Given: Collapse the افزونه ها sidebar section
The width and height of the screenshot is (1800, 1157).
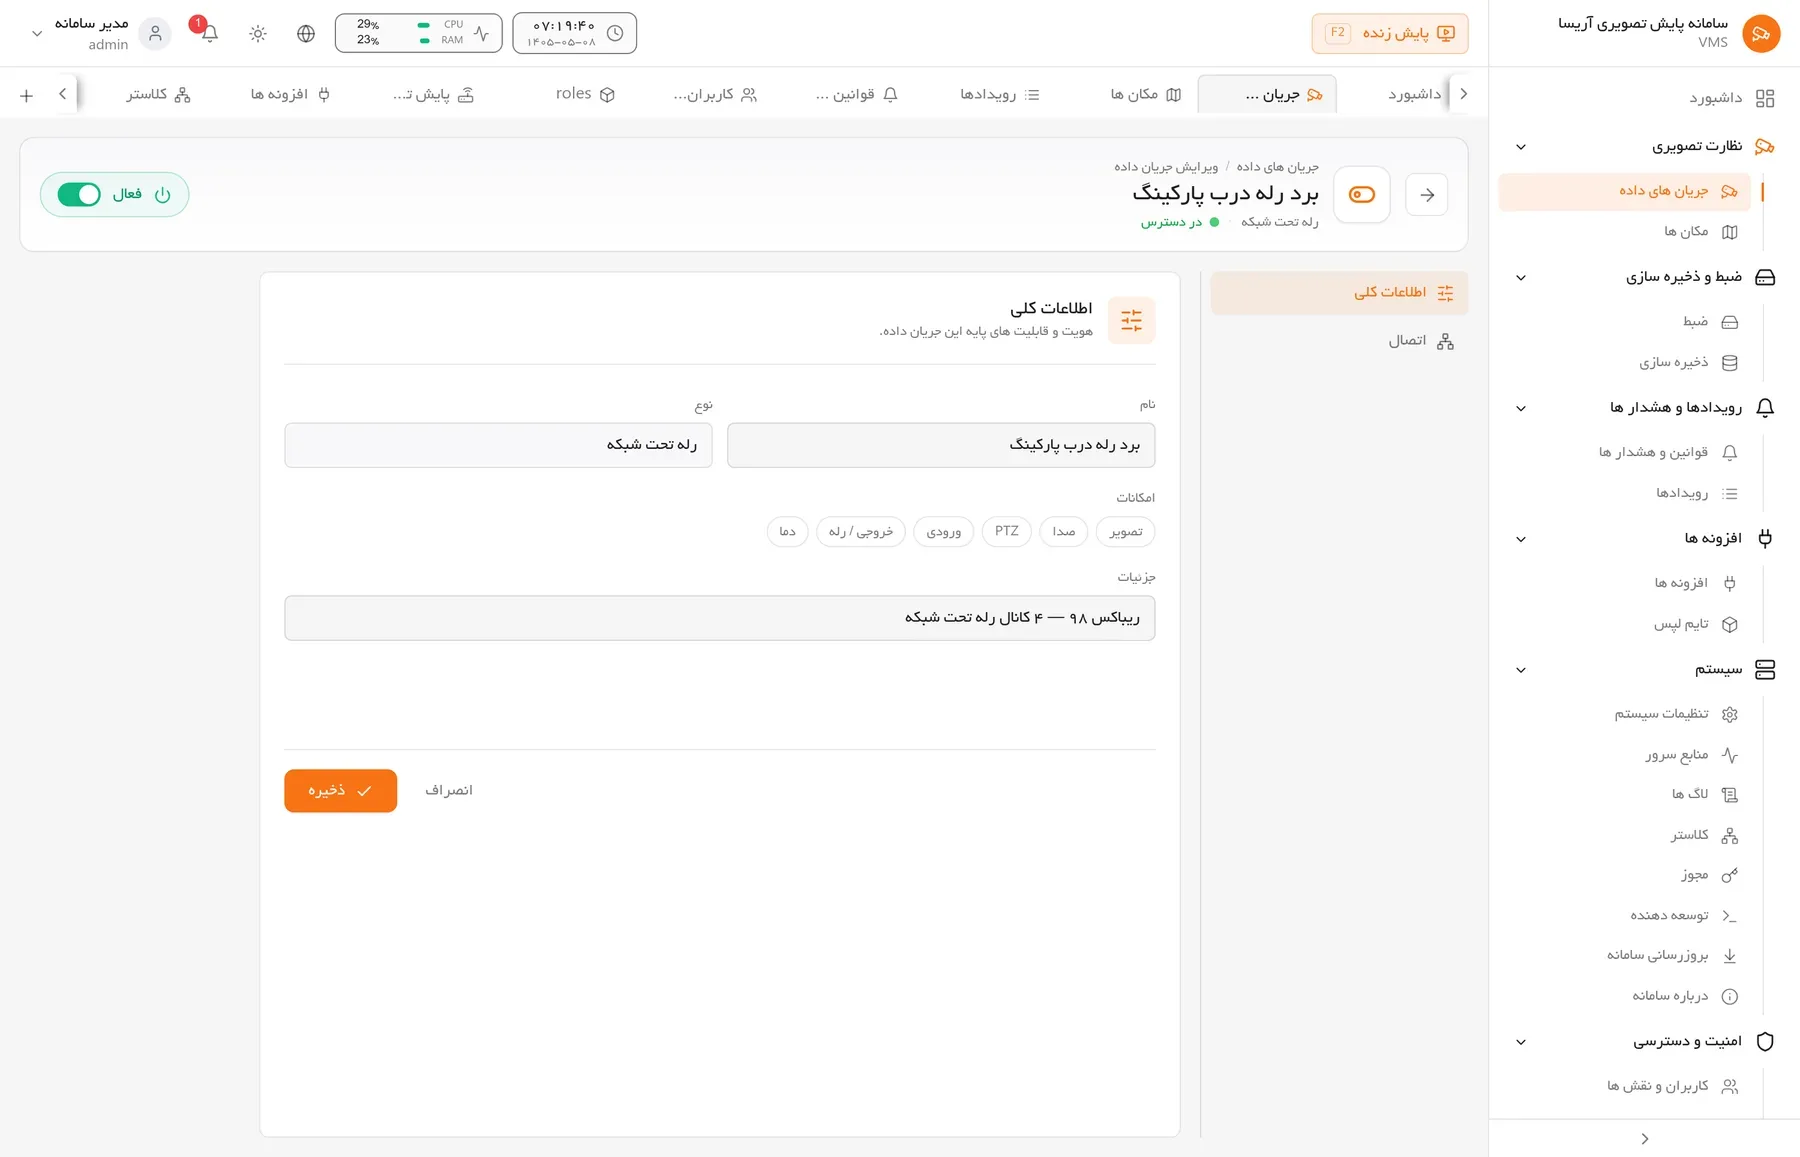Looking at the screenshot, I should (x=1521, y=539).
